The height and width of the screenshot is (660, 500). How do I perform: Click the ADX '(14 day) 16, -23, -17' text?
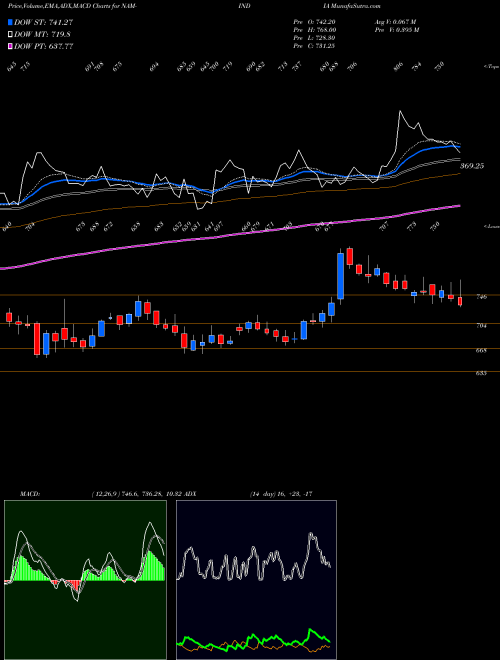[281, 494]
